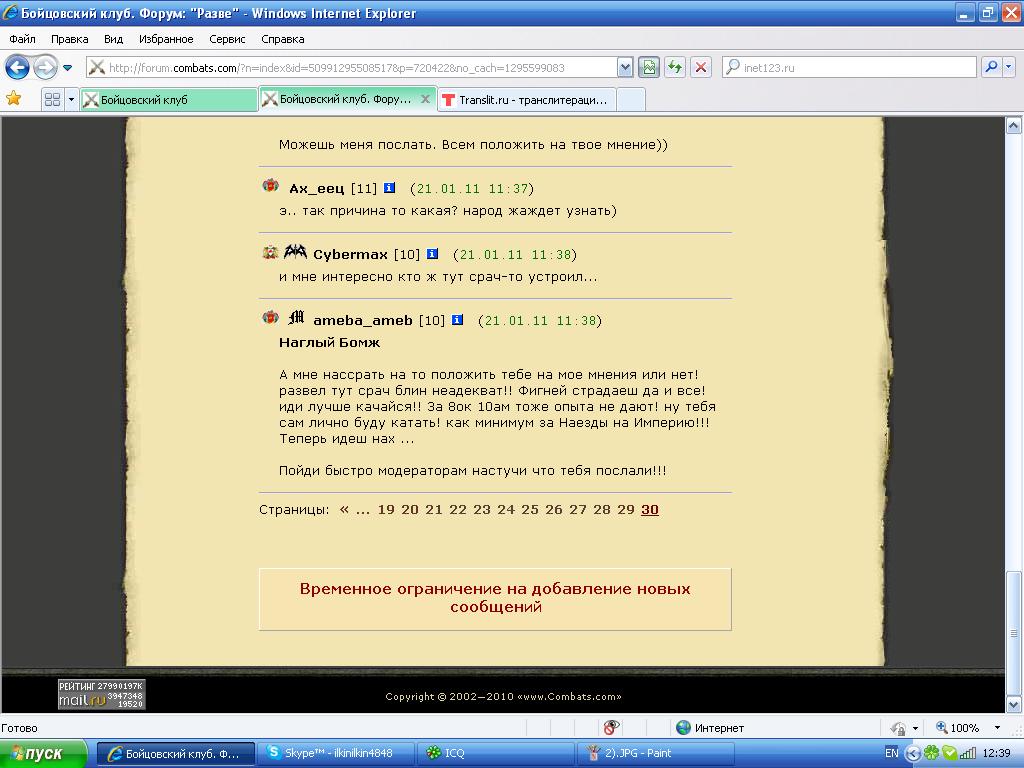This screenshot has width=1024, height=768.
Task: Open a new blank tab
Action: click(631, 99)
